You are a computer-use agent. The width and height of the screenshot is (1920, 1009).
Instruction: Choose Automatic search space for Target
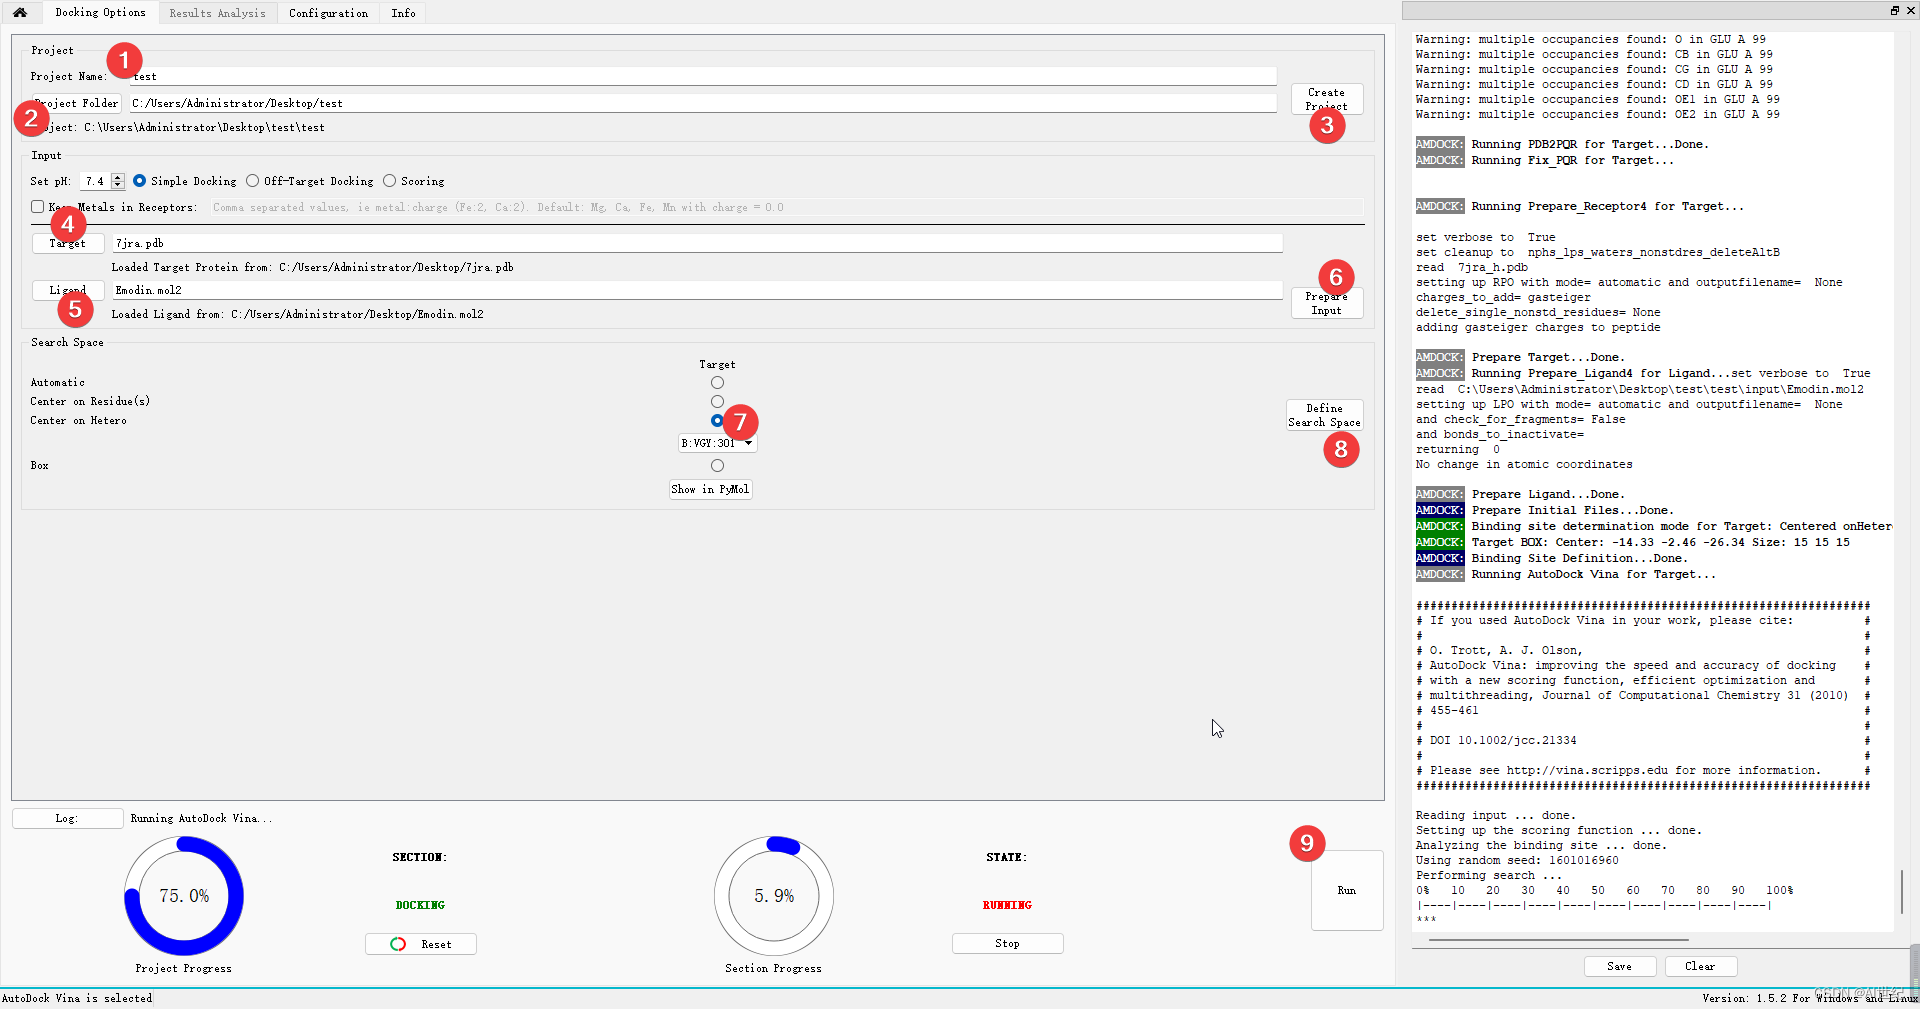(x=717, y=383)
